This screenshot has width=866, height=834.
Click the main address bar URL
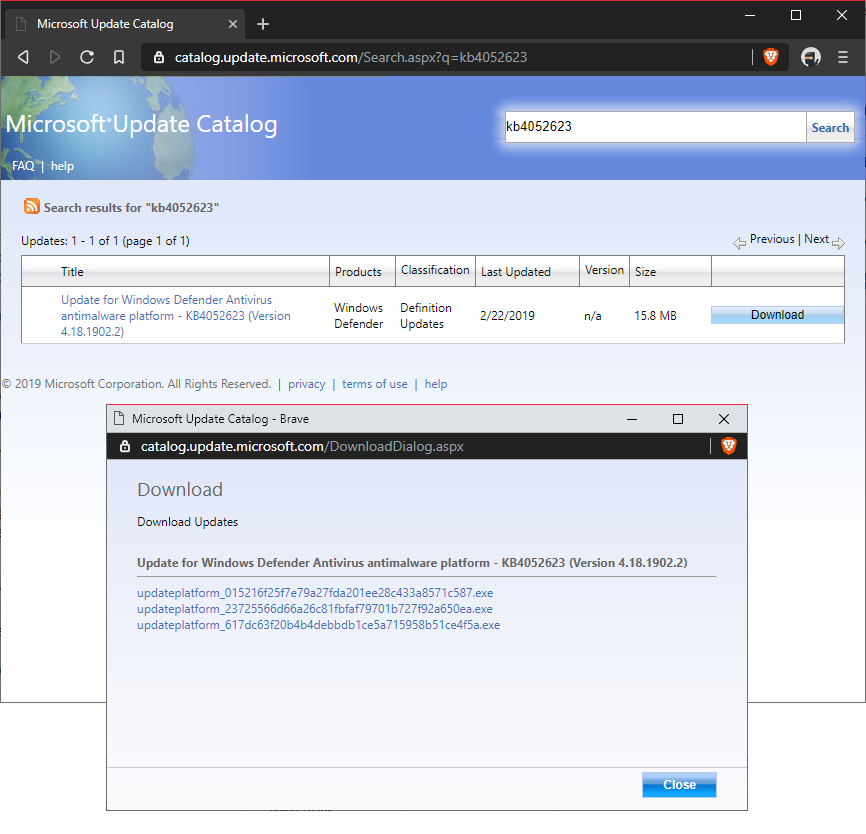point(351,57)
